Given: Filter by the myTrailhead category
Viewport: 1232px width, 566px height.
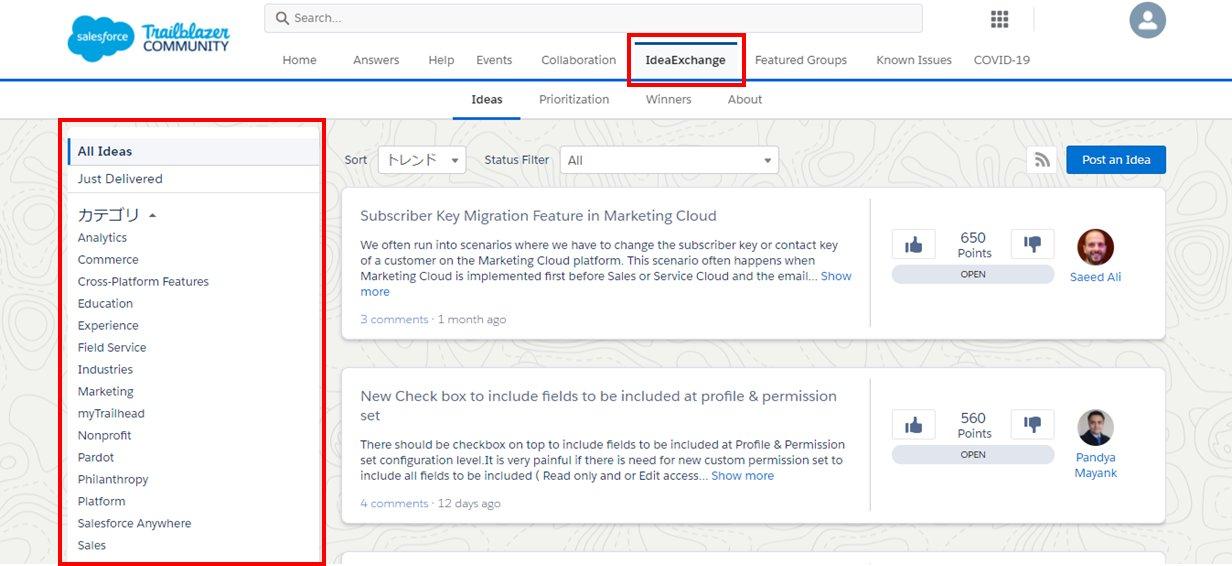Looking at the screenshot, I should tap(111, 414).
